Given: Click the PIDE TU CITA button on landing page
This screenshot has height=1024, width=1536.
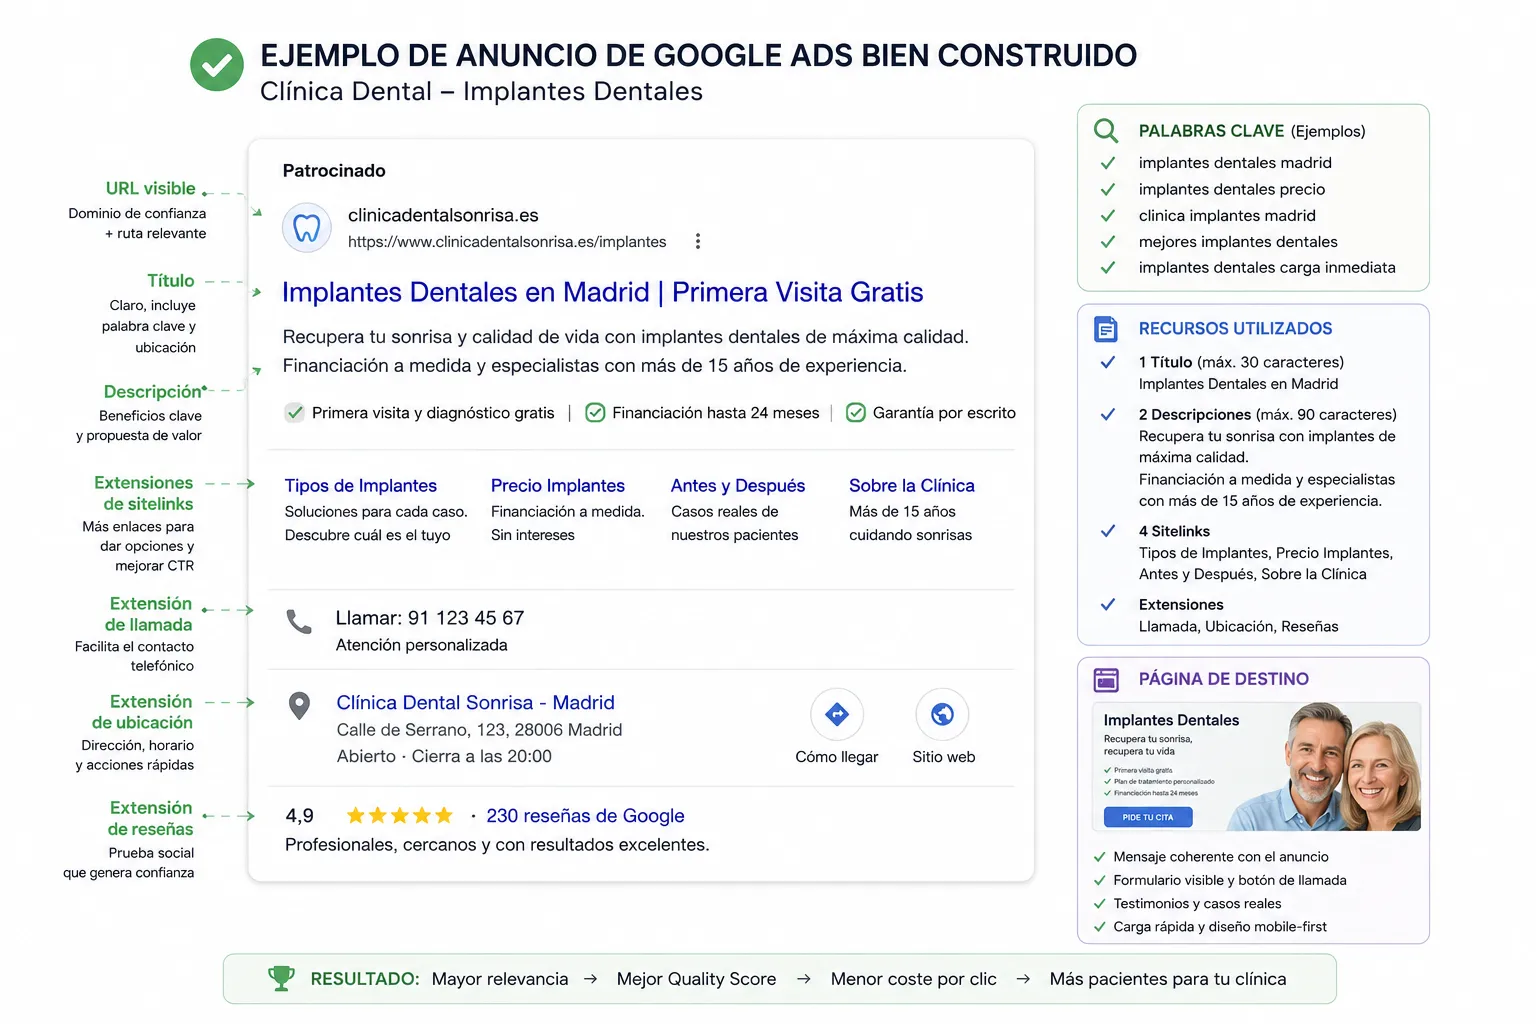Looking at the screenshot, I should [x=1148, y=817].
